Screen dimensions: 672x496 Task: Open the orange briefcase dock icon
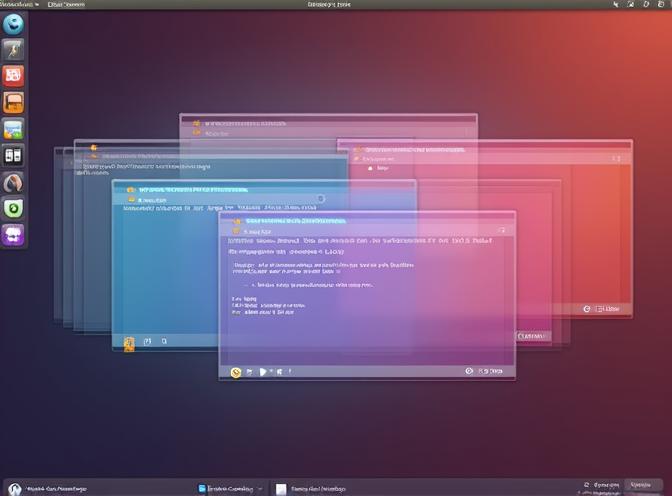(15, 102)
